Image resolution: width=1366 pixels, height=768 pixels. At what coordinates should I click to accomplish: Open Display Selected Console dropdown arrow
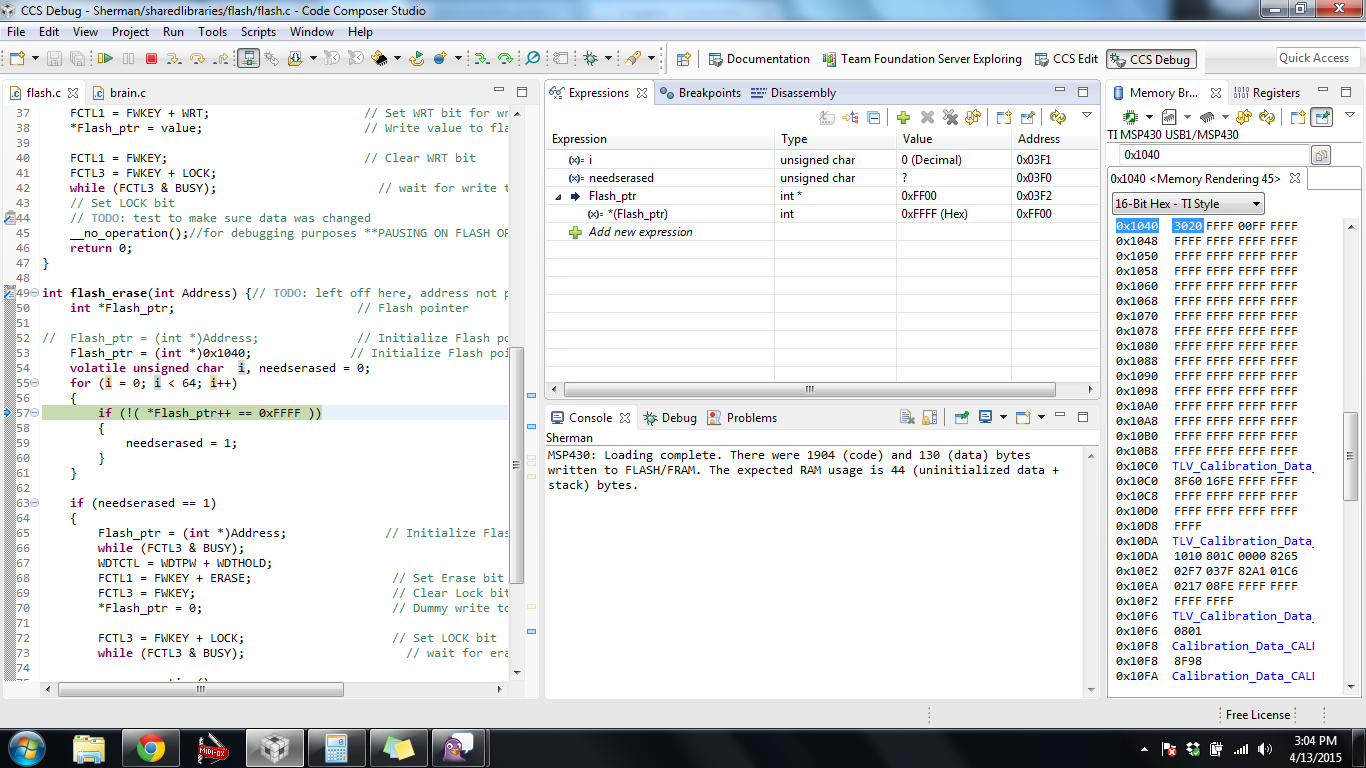click(1003, 417)
